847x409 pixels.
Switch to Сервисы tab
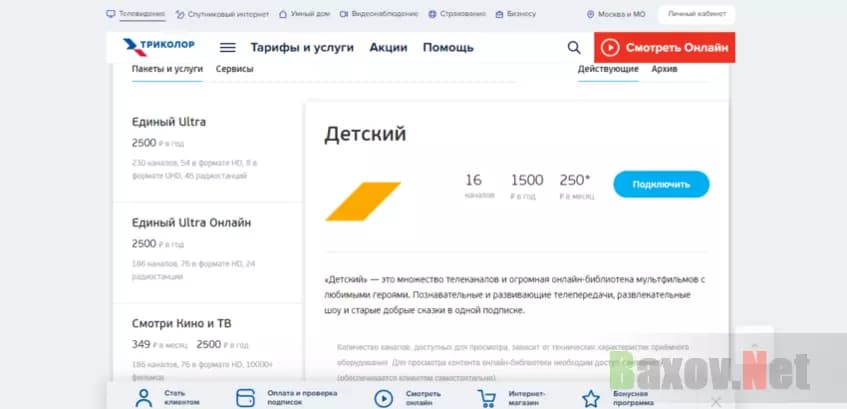[x=234, y=69]
